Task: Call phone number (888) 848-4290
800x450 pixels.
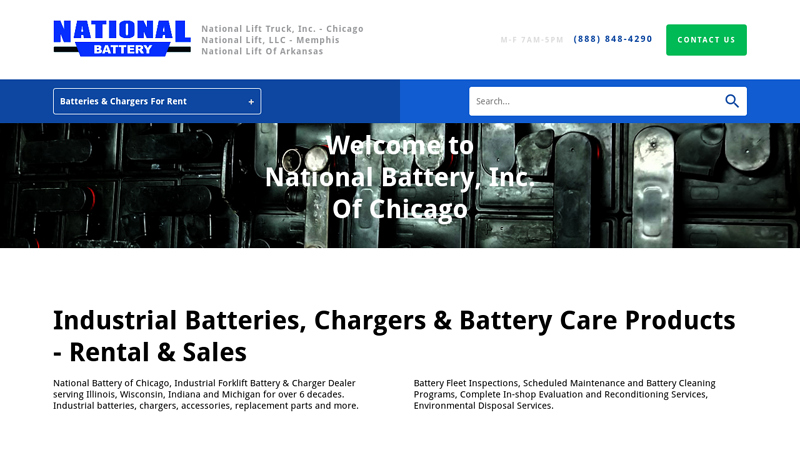Action: (612, 39)
